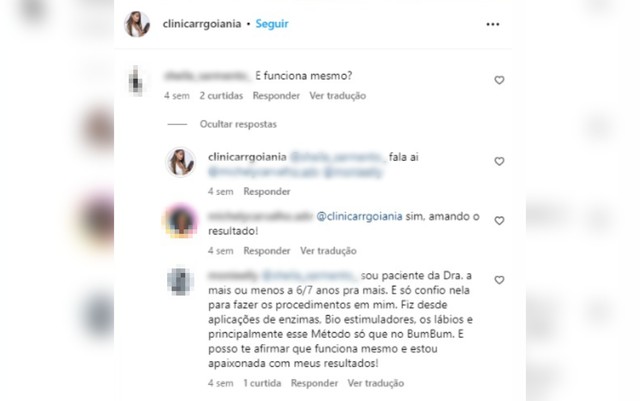
Task: Show translation for the last long comment
Action: pyautogui.click(x=376, y=383)
